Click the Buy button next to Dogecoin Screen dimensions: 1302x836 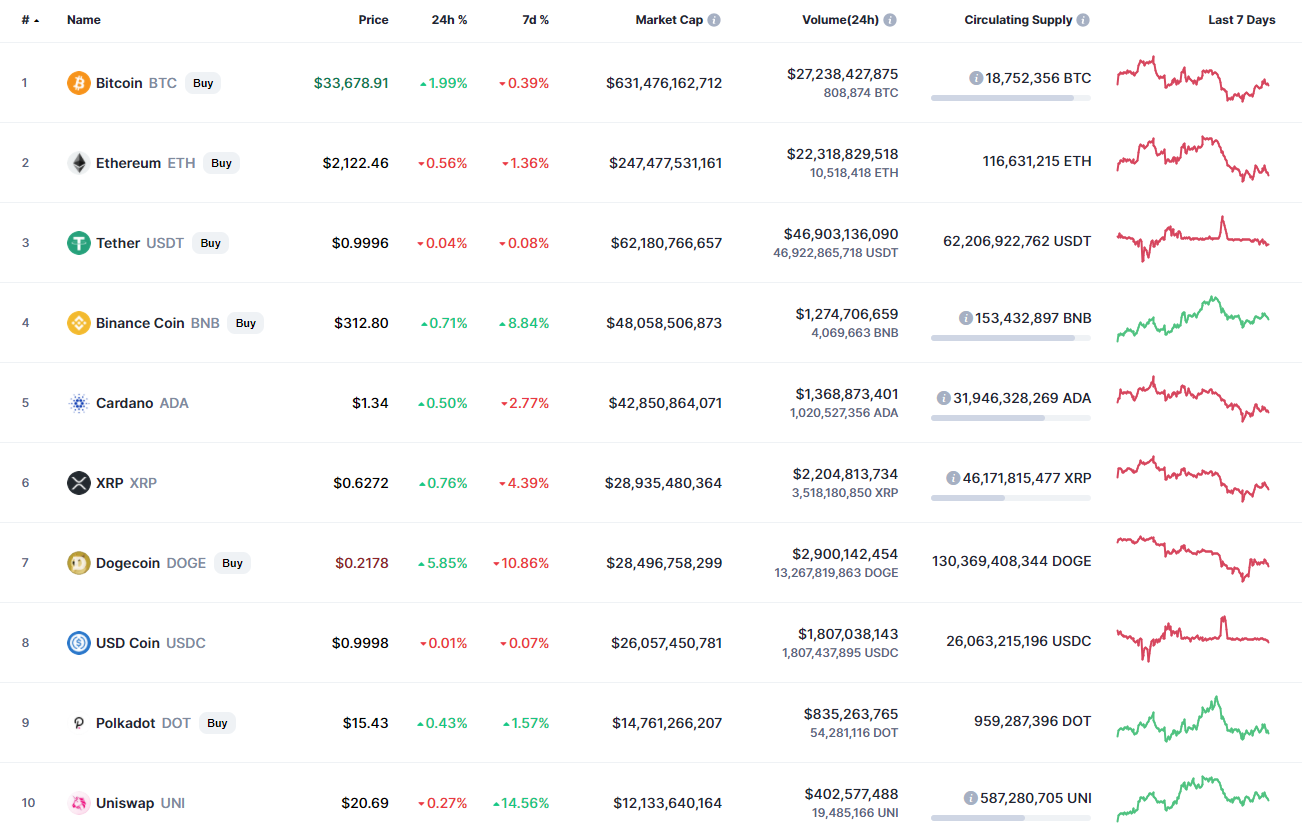point(232,563)
